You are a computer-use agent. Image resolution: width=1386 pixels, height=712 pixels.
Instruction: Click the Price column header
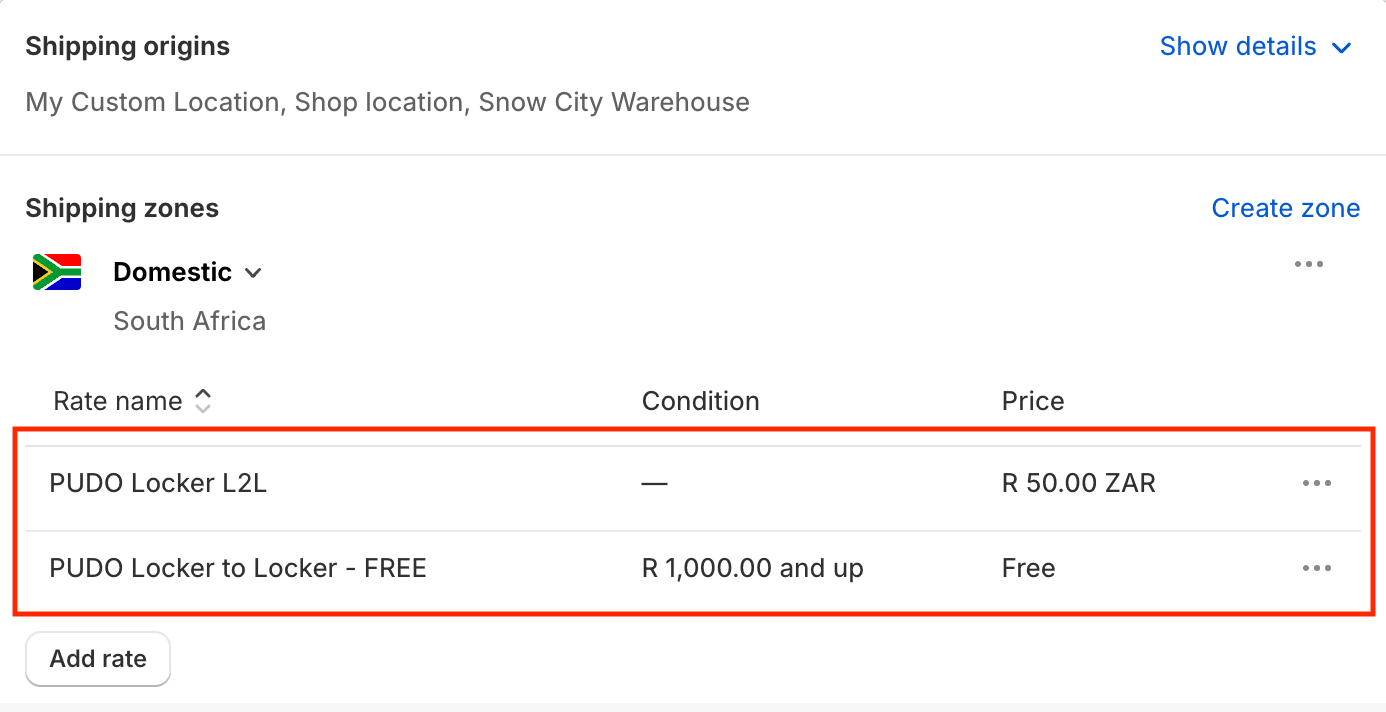(1033, 401)
